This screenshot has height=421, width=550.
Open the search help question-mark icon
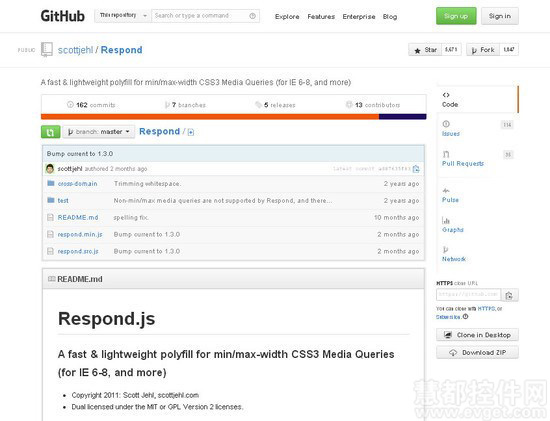pos(252,16)
